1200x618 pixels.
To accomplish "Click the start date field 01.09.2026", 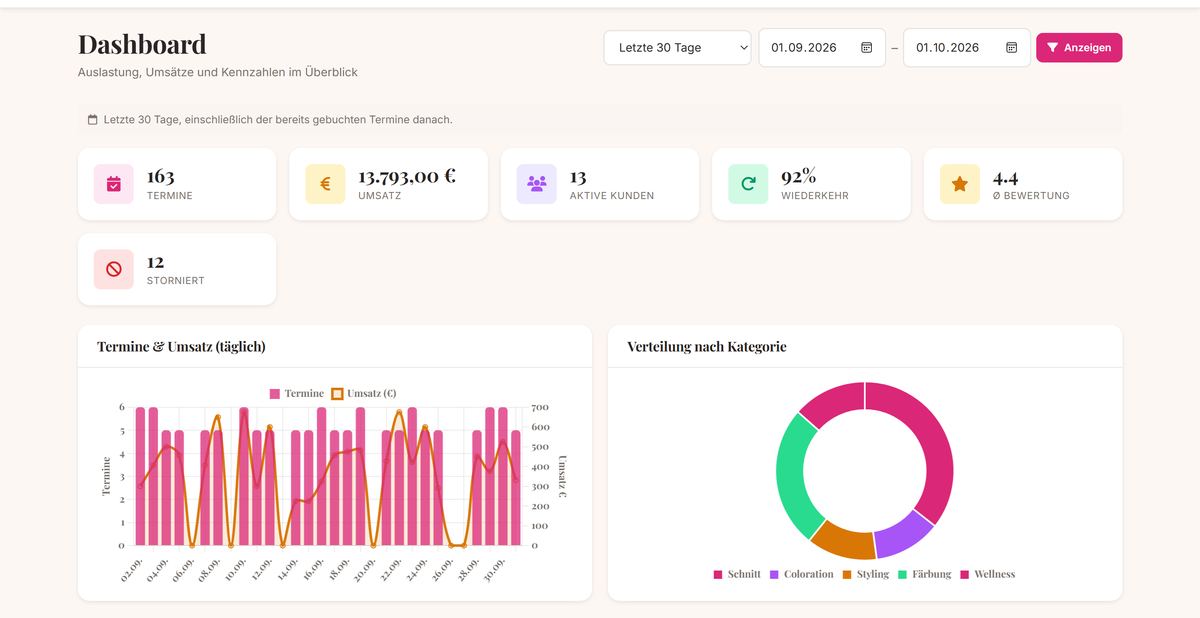I will tap(822, 47).
